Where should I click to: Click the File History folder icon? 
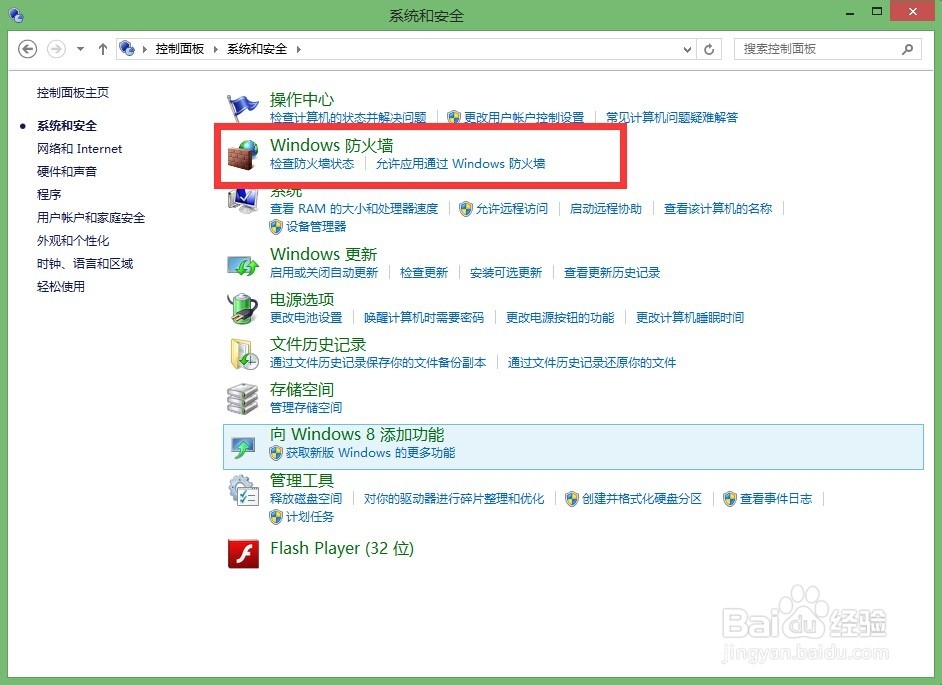tap(243, 354)
